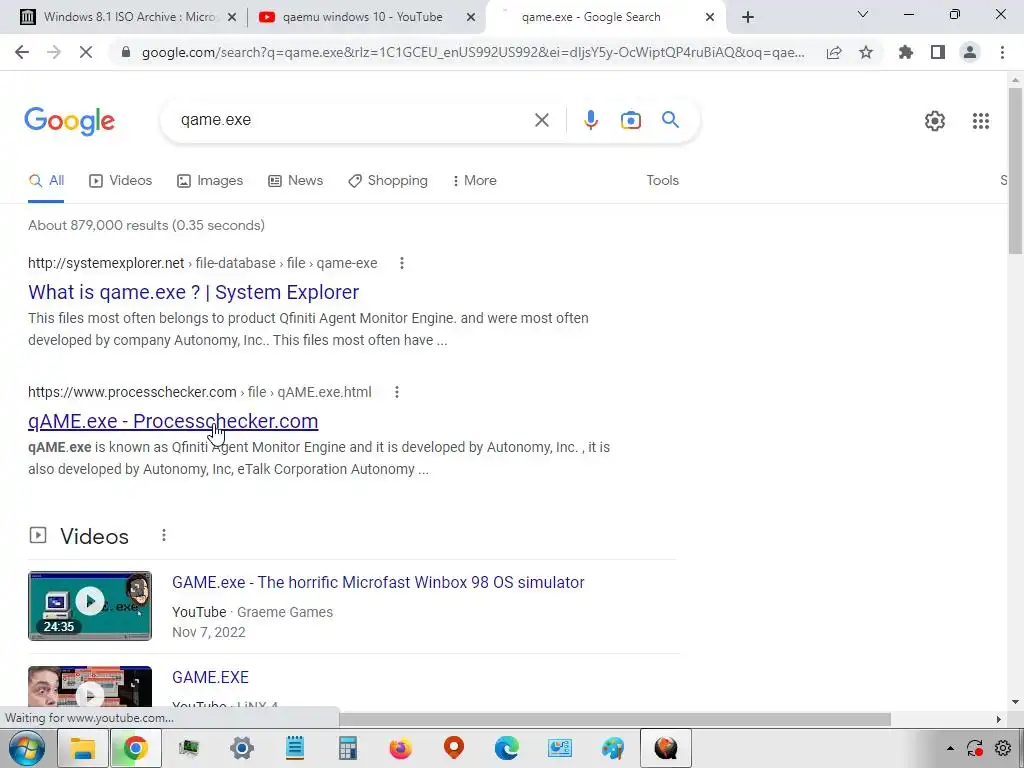Open the Paint palette icon in taskbar
This screenshot has width=1024, height=768.
tap(613, 748)
